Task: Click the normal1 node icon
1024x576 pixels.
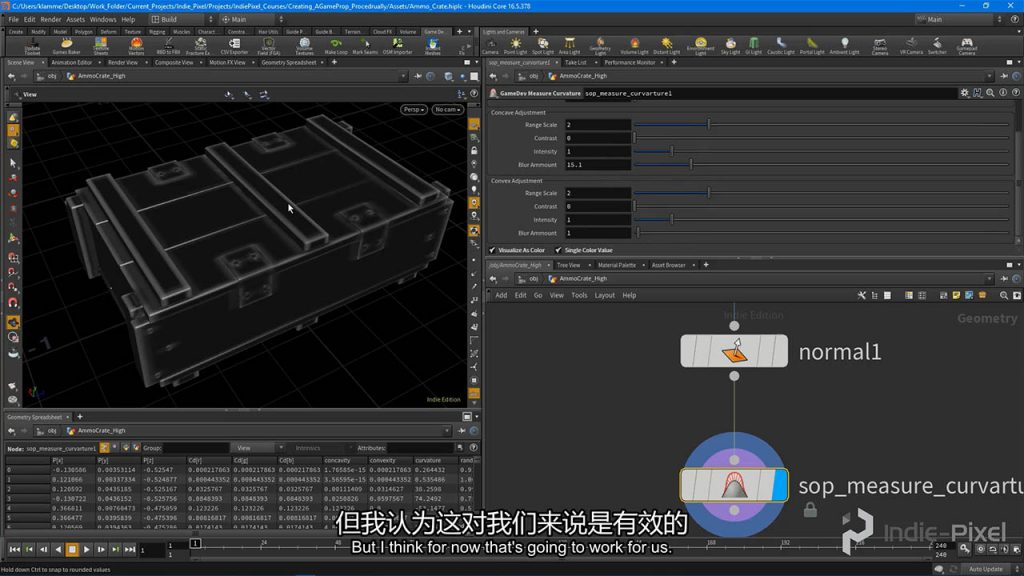Action: (x=734, y=351)
